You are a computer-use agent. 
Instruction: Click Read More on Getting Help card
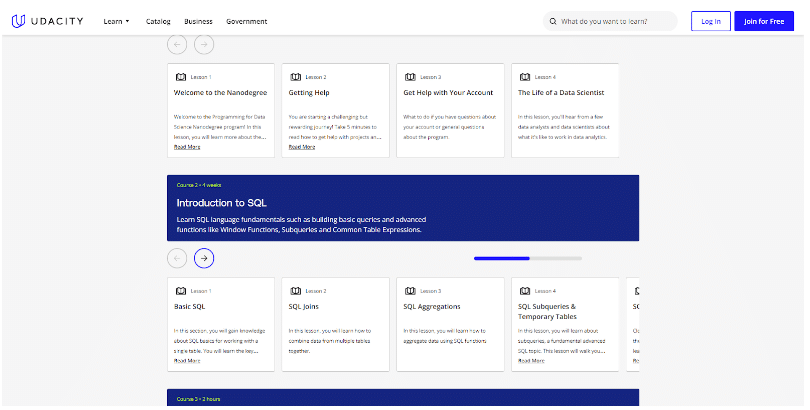[x=302, y=147]
